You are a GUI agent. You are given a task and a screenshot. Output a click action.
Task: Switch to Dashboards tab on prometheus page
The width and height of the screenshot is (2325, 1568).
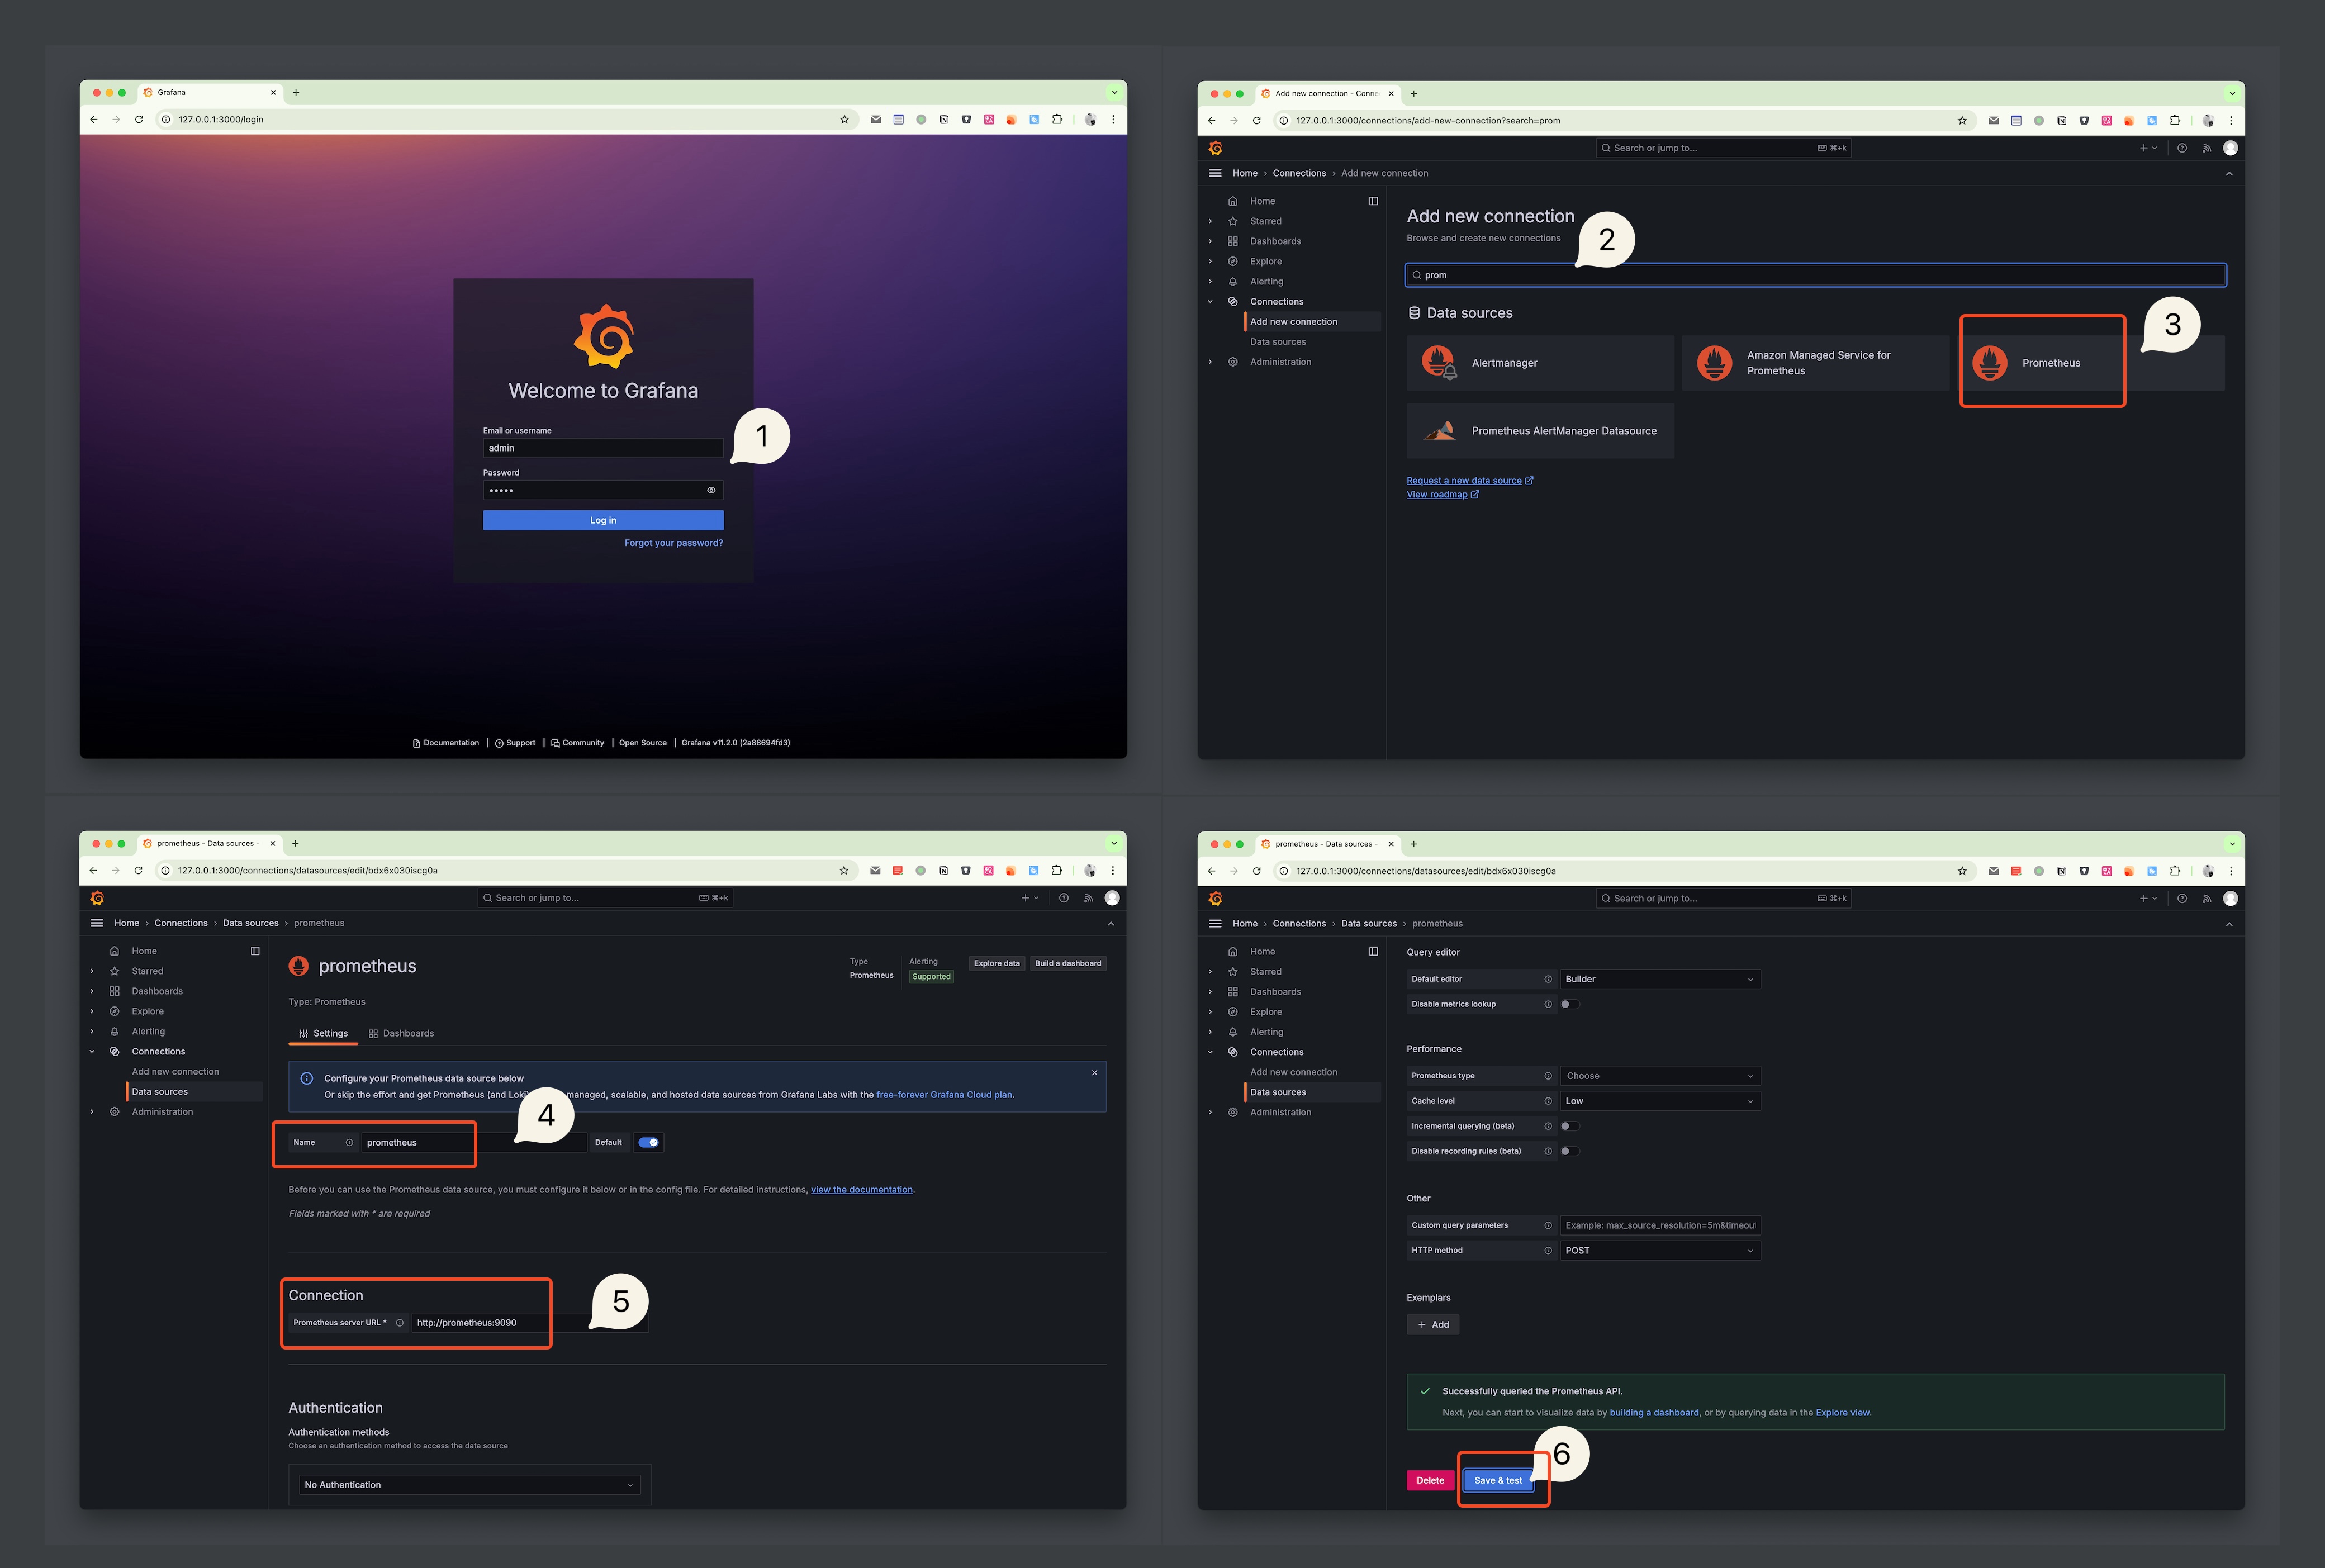(401, 1033)
